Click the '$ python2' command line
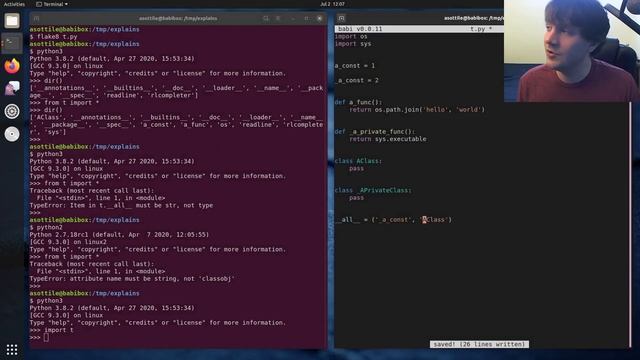Screen dimensions: 640x360 46,227
